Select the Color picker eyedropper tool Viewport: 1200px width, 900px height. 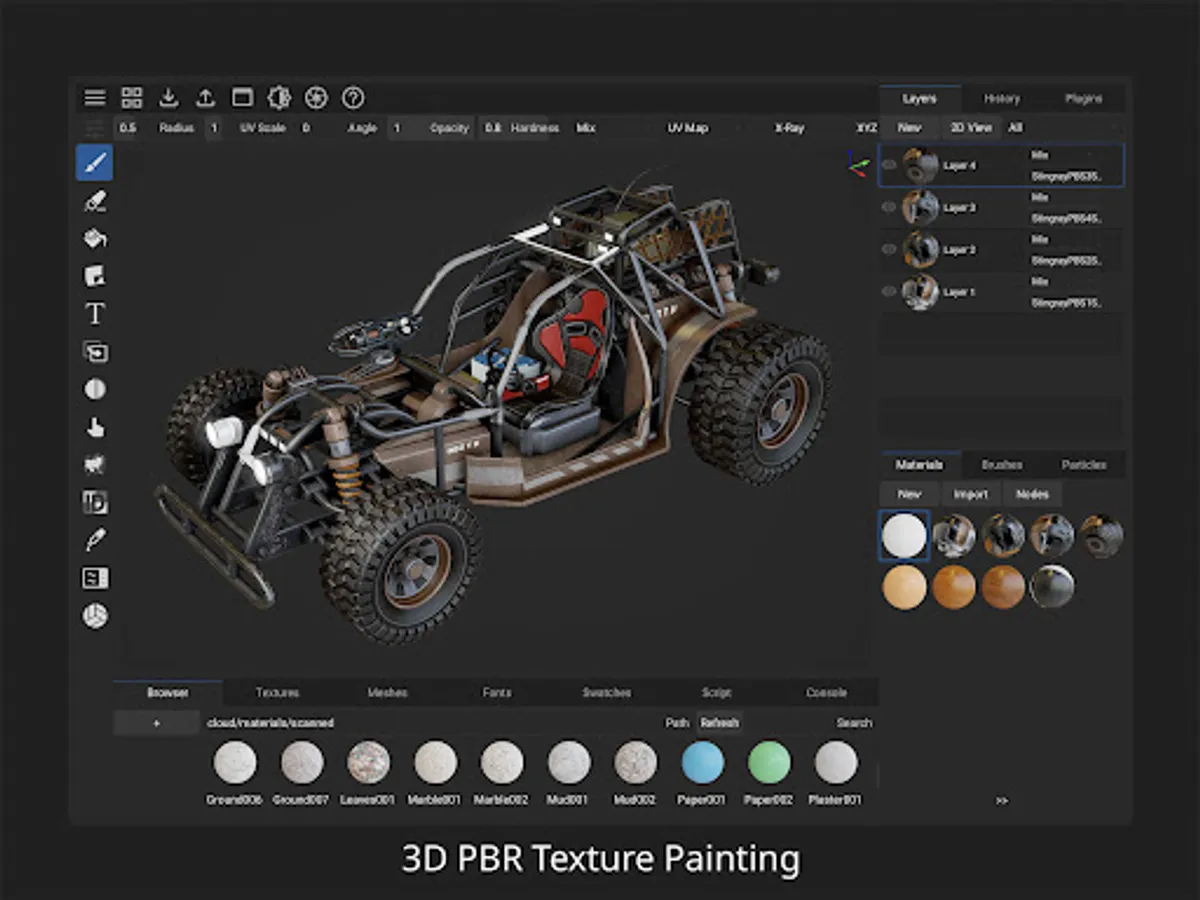95,541
